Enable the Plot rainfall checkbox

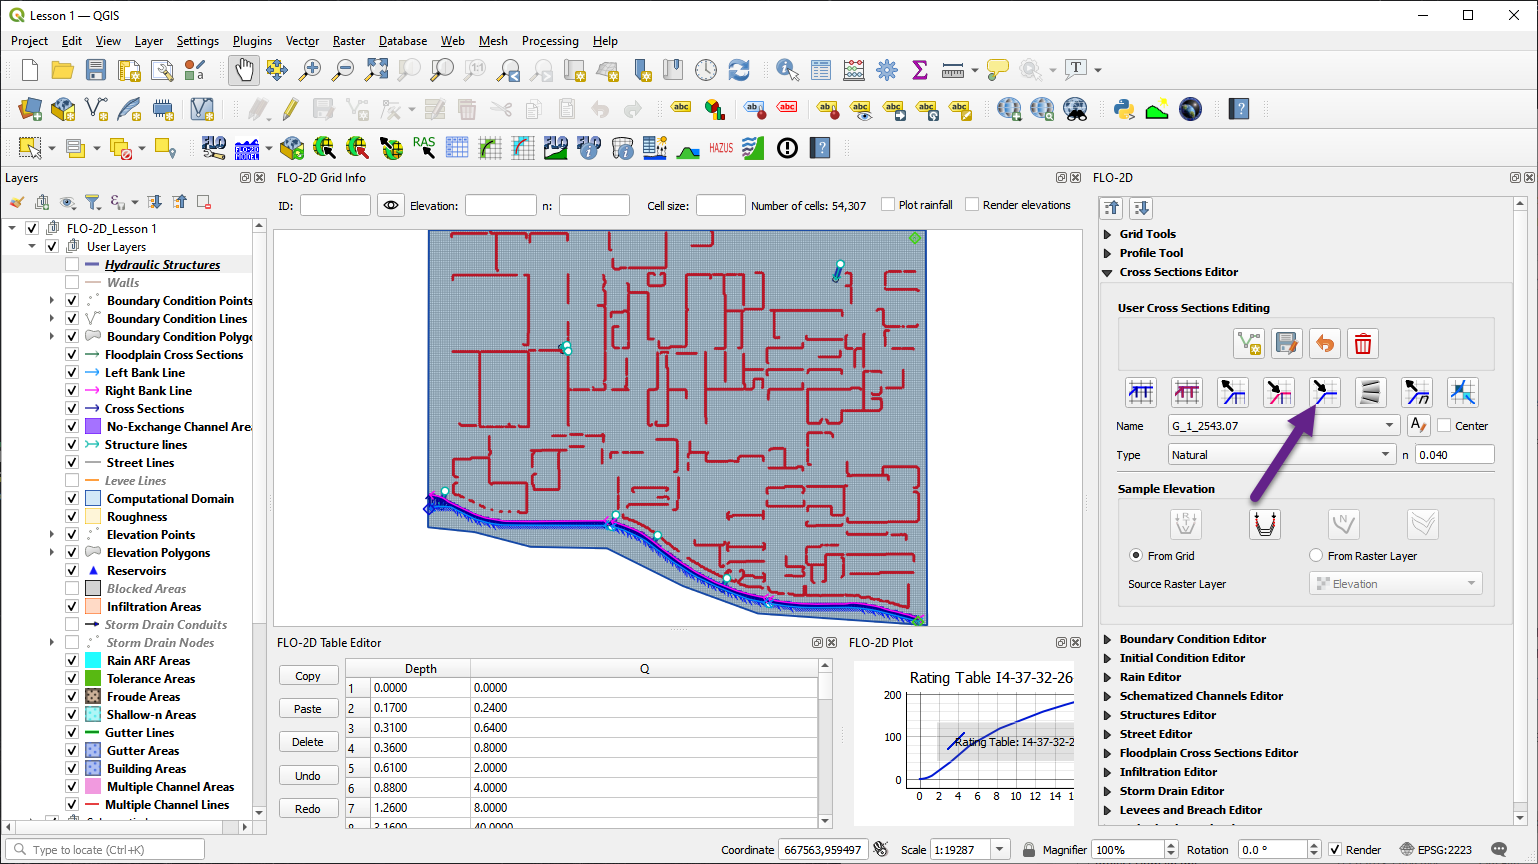coord(887,205)
